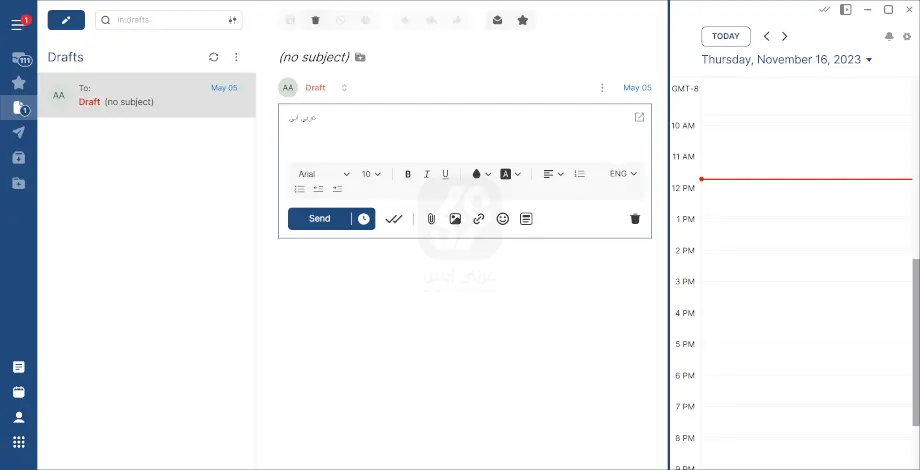Click the snooze icon in top toolbar
The width and height of the screenshot is (920, 470).
coord(366,20)
